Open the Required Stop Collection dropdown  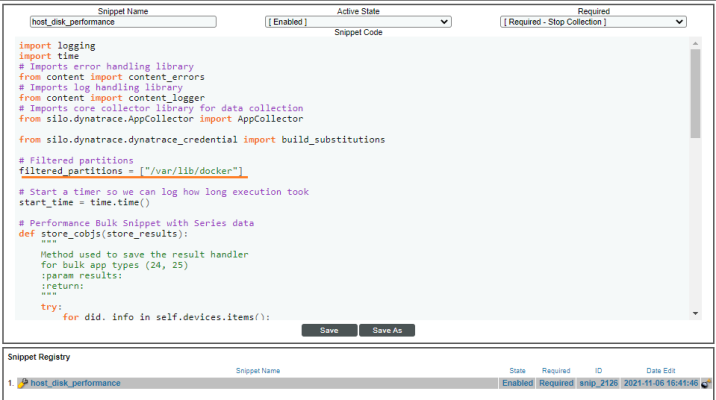click(x=593, y=22)
